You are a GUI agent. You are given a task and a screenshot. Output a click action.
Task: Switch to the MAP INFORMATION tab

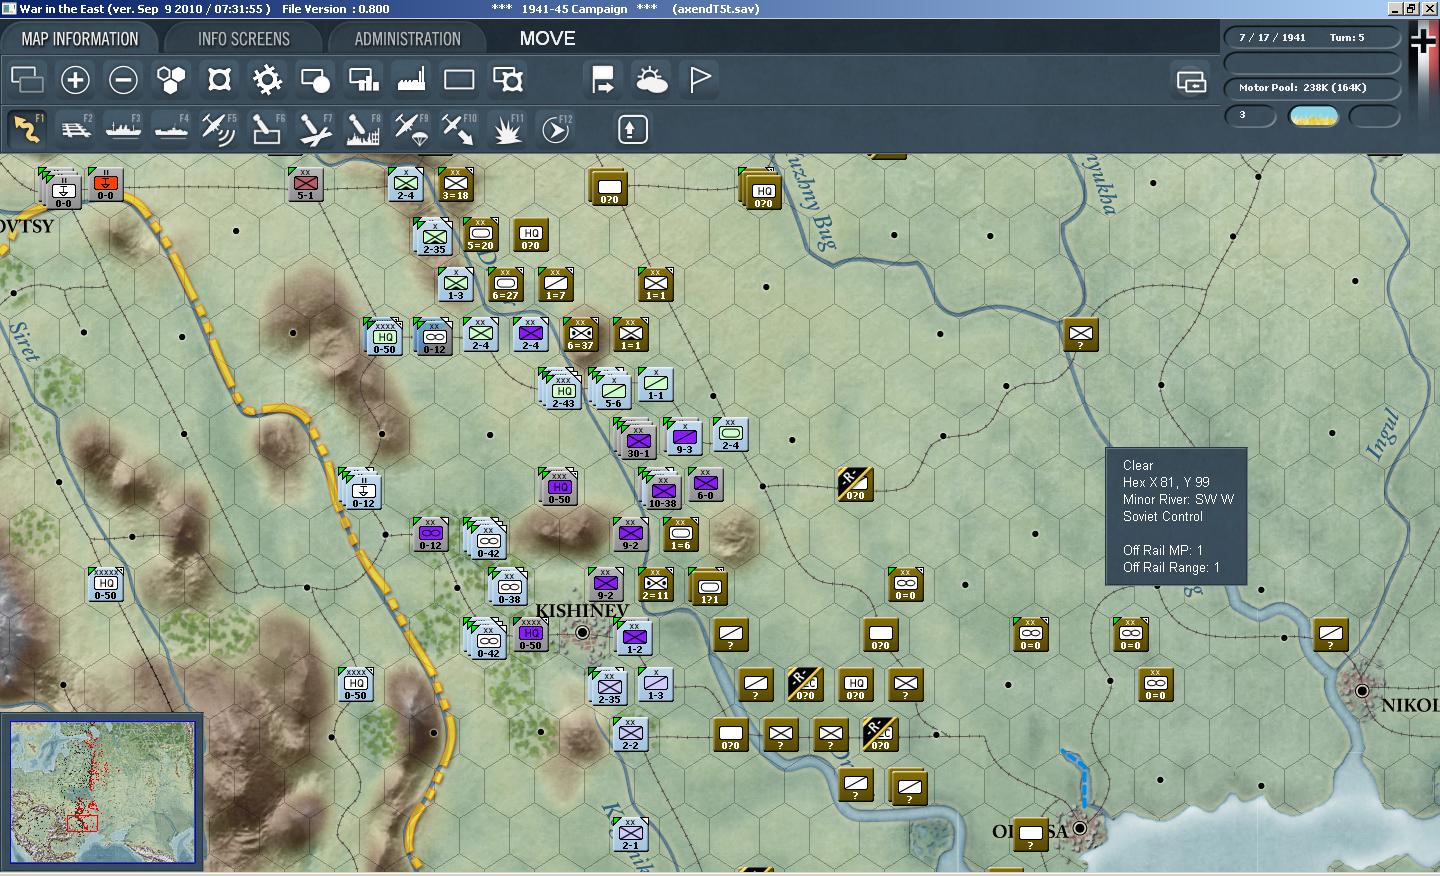[80, 39]
